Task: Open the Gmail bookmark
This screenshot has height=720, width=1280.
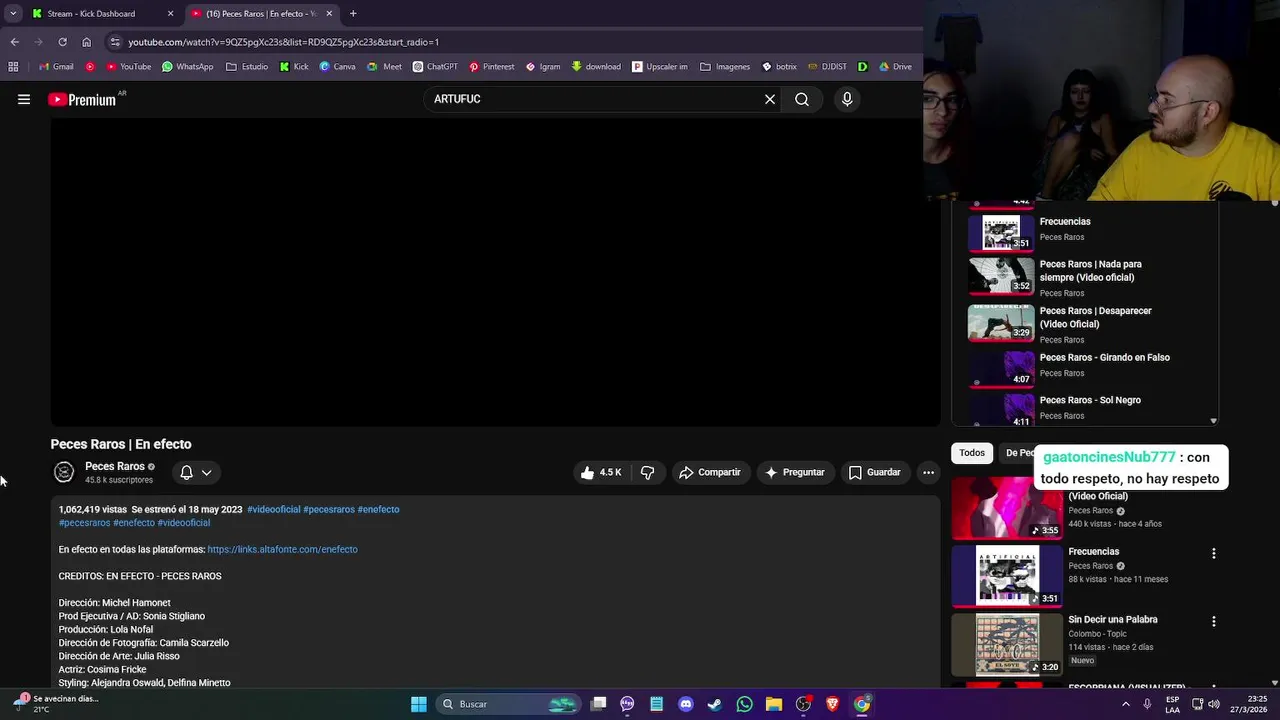Action: point(56,67)
